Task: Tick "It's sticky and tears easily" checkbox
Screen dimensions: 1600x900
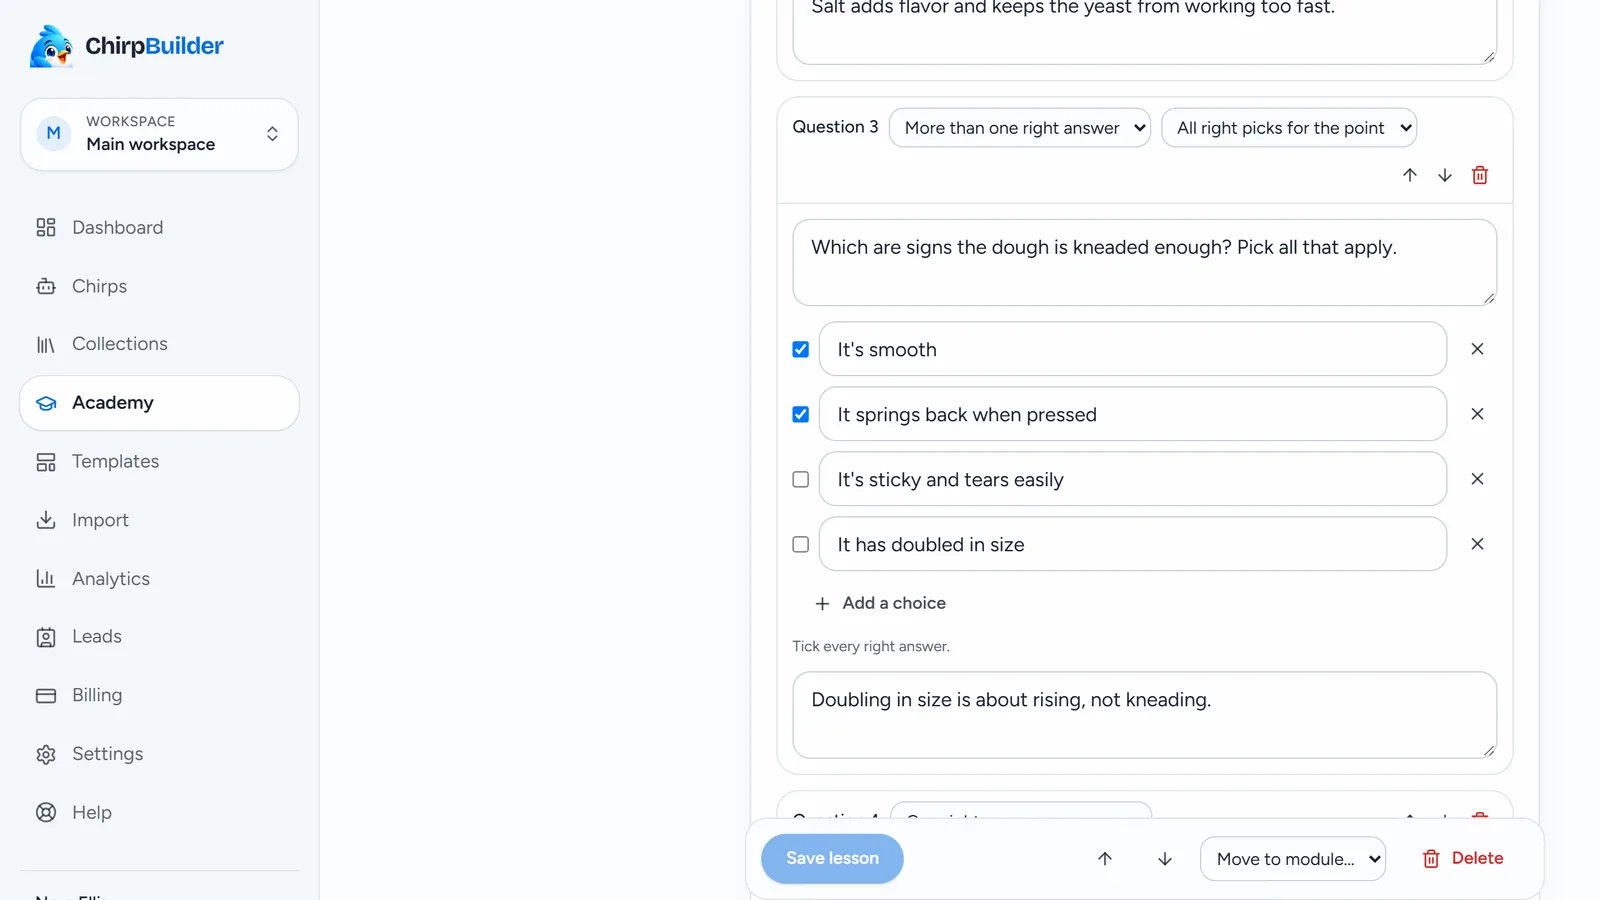Action: pyautogui.click(x=801, y=479)
